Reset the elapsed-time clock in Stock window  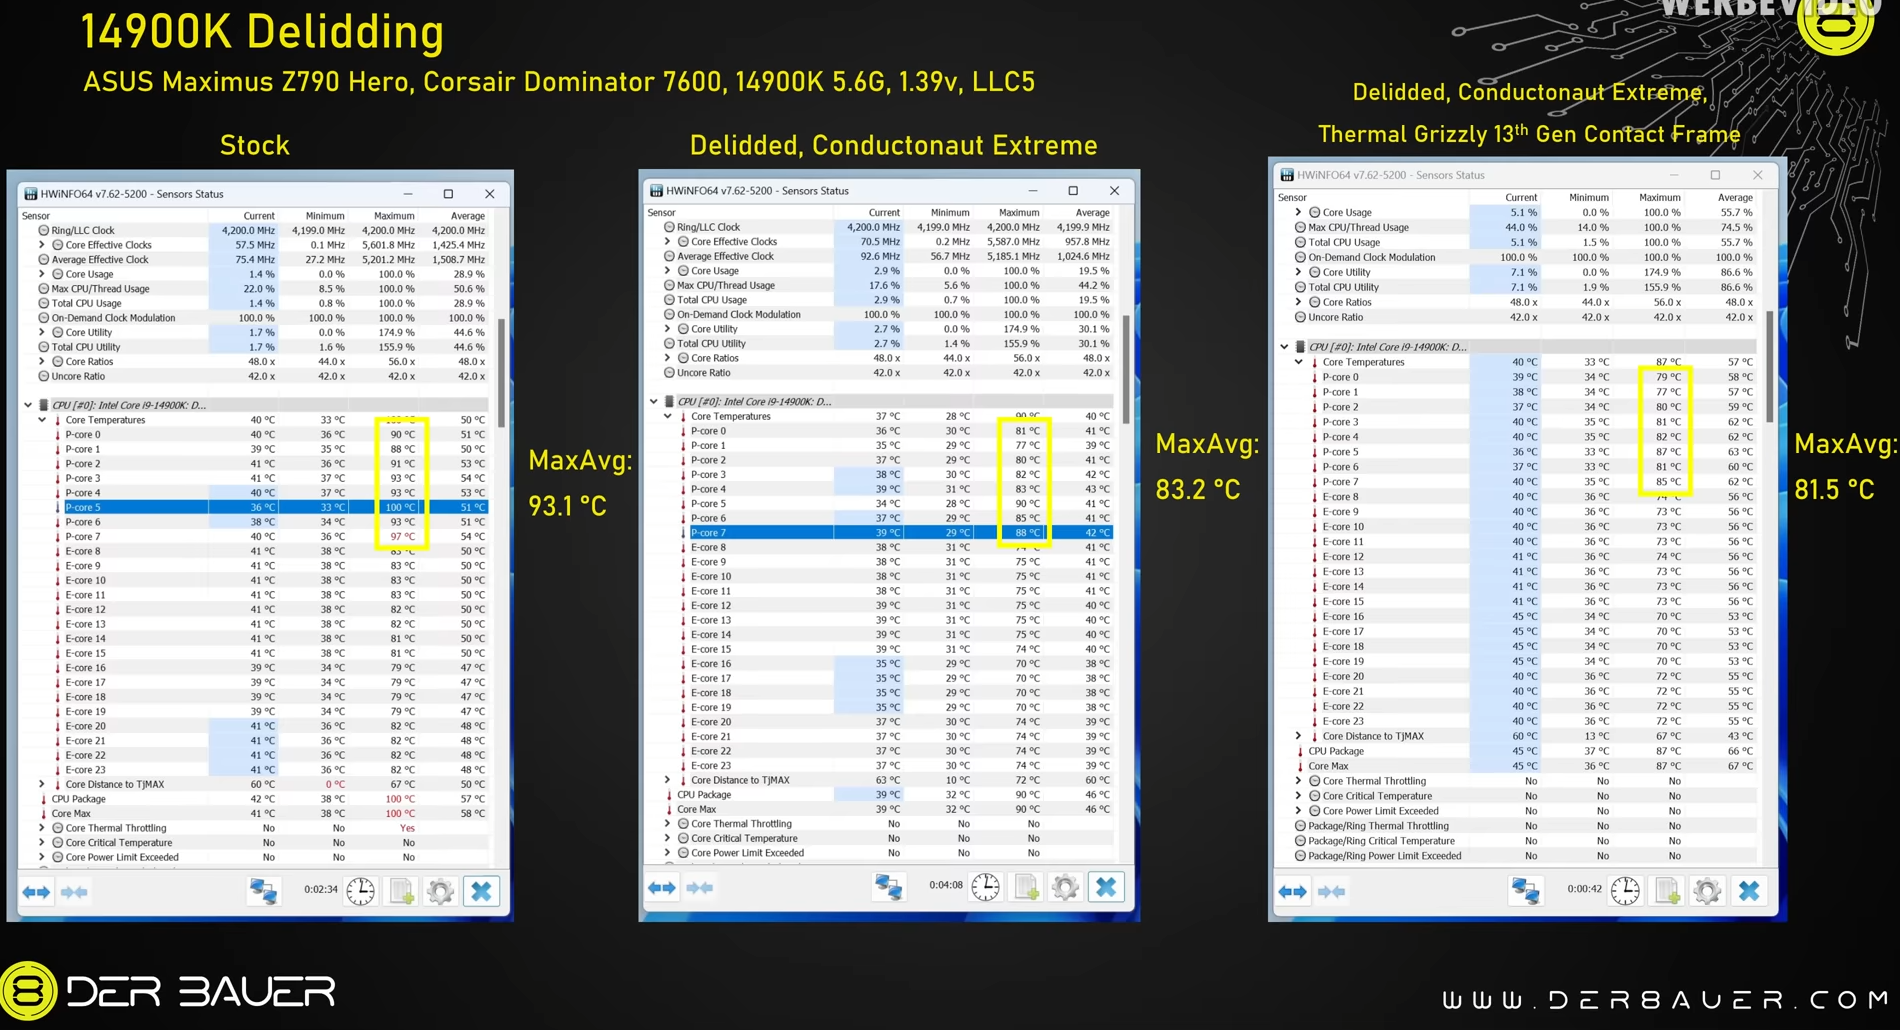point(361,891)
